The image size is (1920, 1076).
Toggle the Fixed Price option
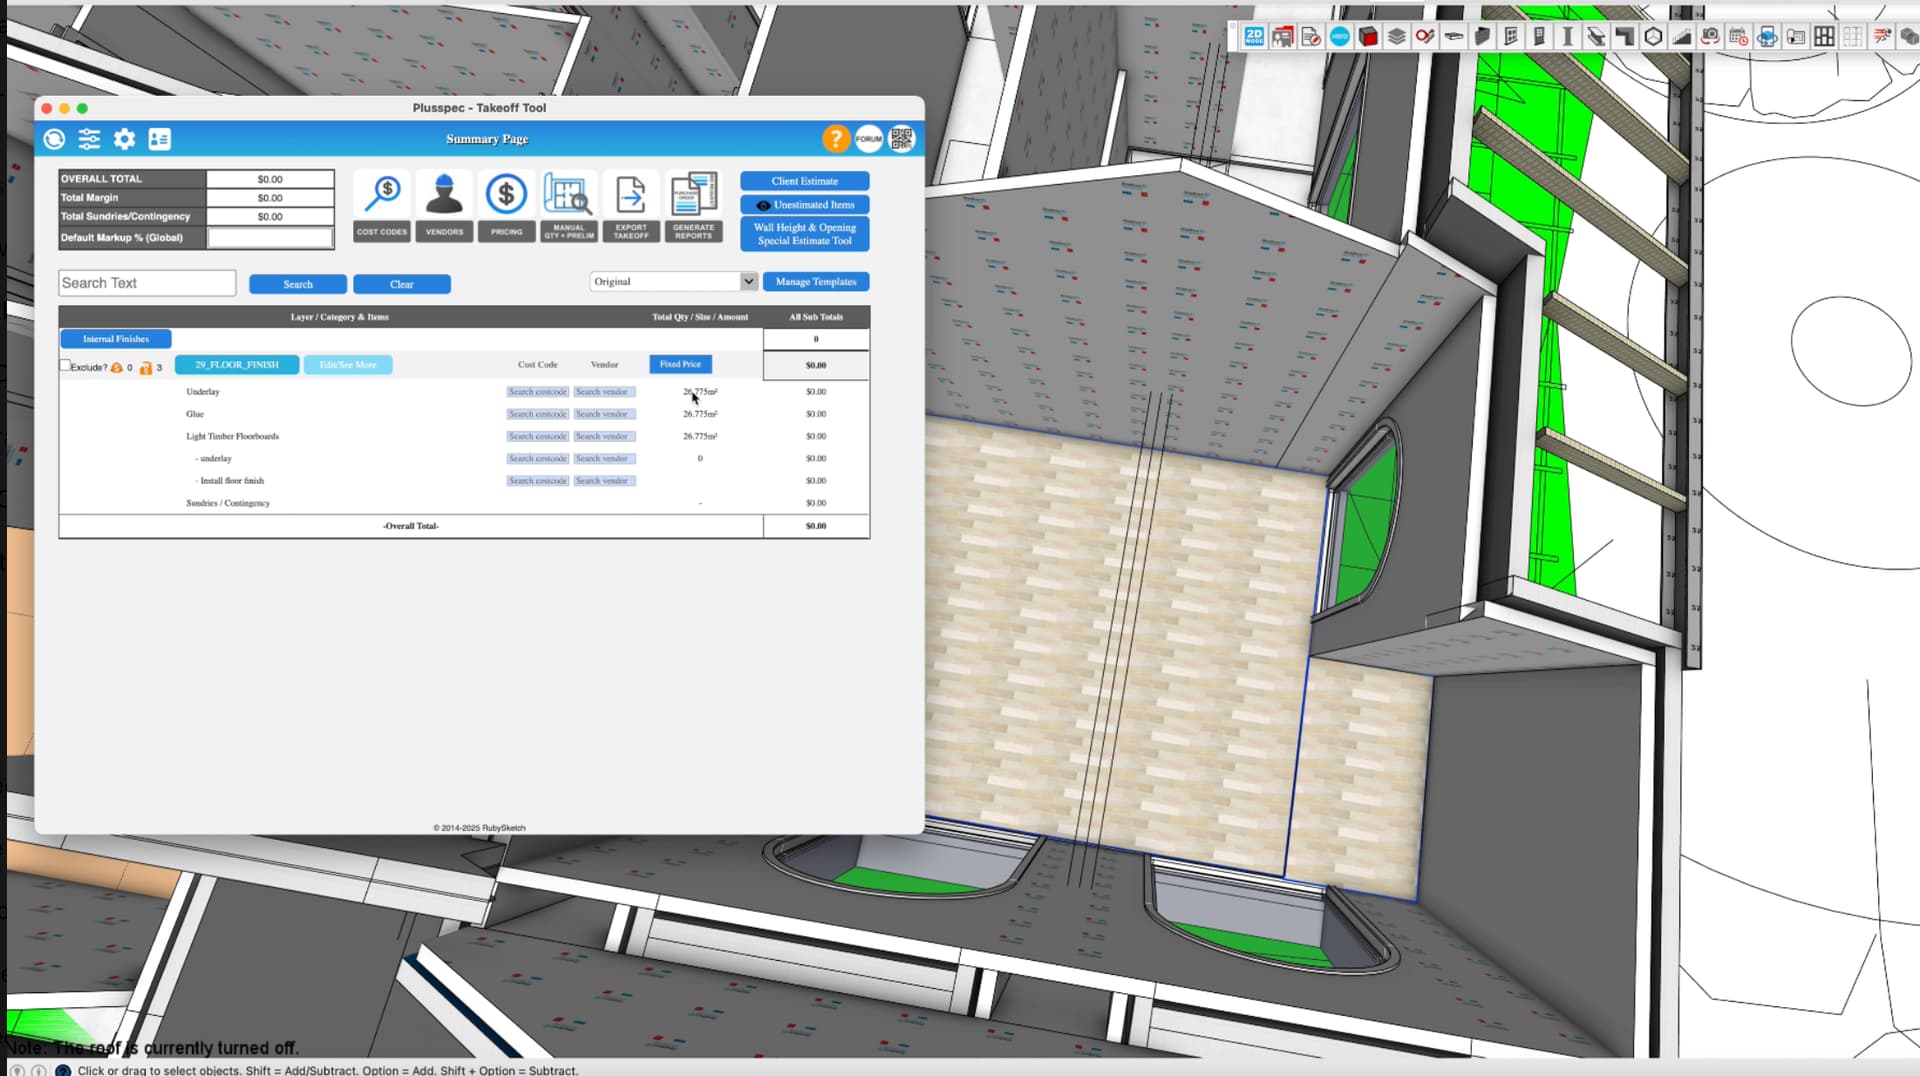pyautogui.click(x=680, y=364)
